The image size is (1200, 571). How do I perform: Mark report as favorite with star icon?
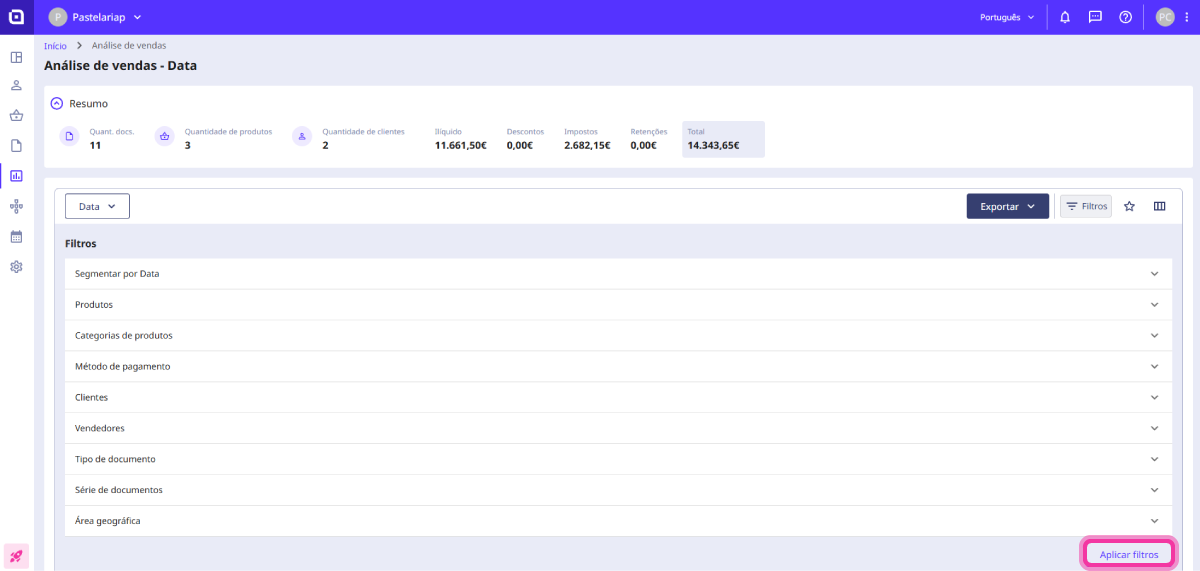click(1129, 206)
